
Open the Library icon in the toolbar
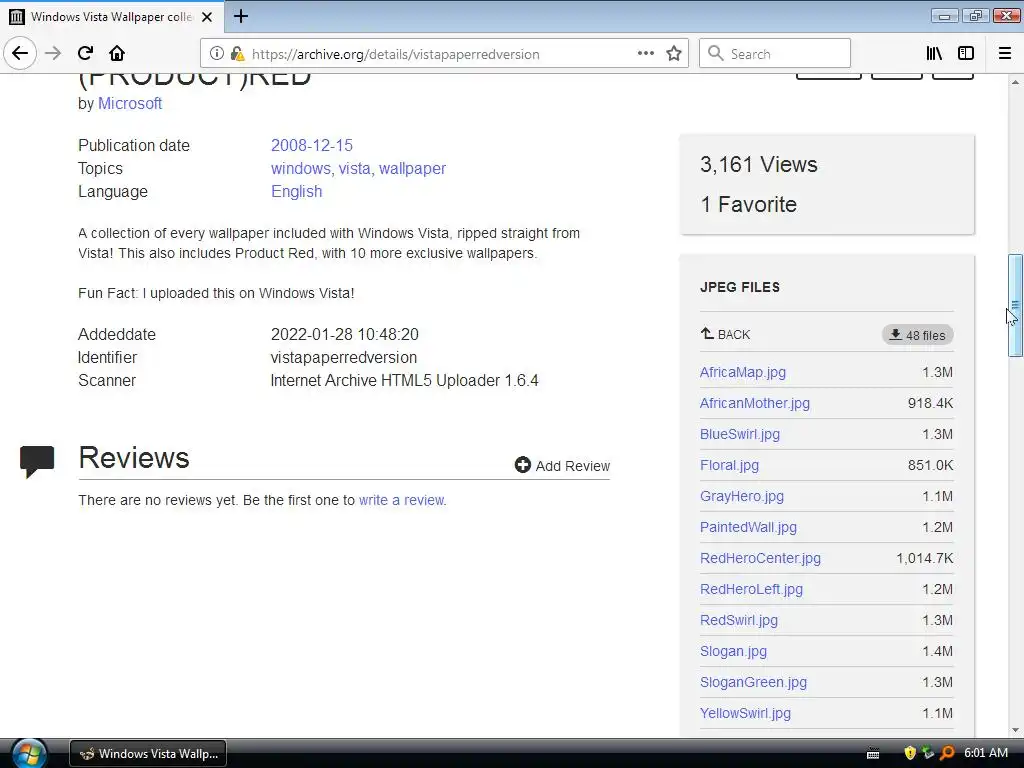[x=935, y=54]
